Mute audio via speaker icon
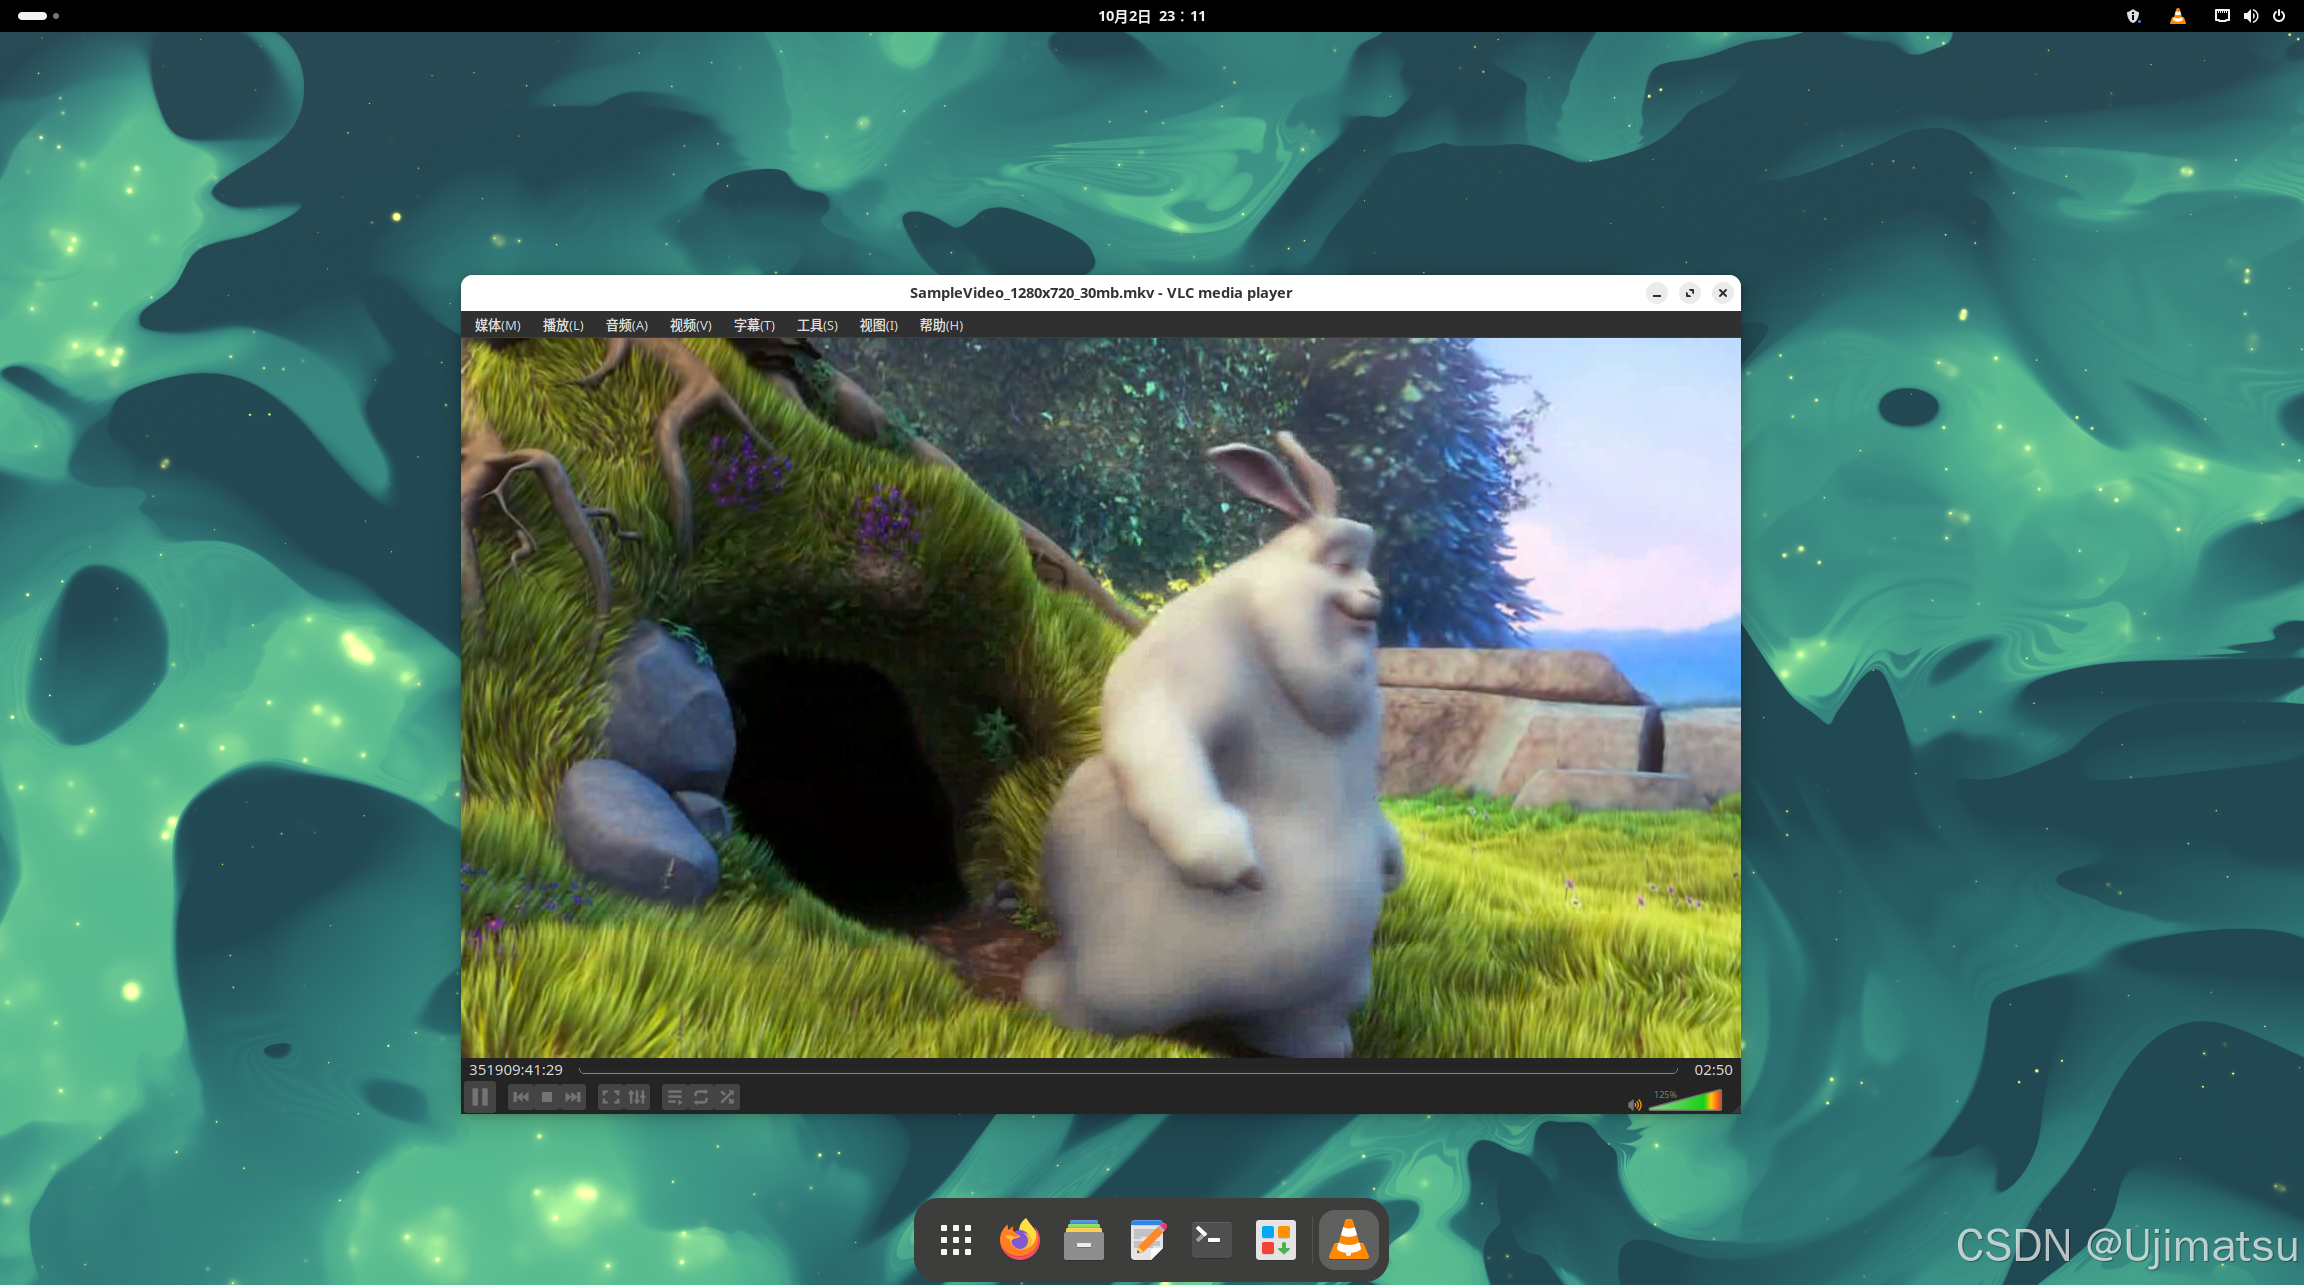Screen dimensions: 2304x1285 click(1634, 1105)
